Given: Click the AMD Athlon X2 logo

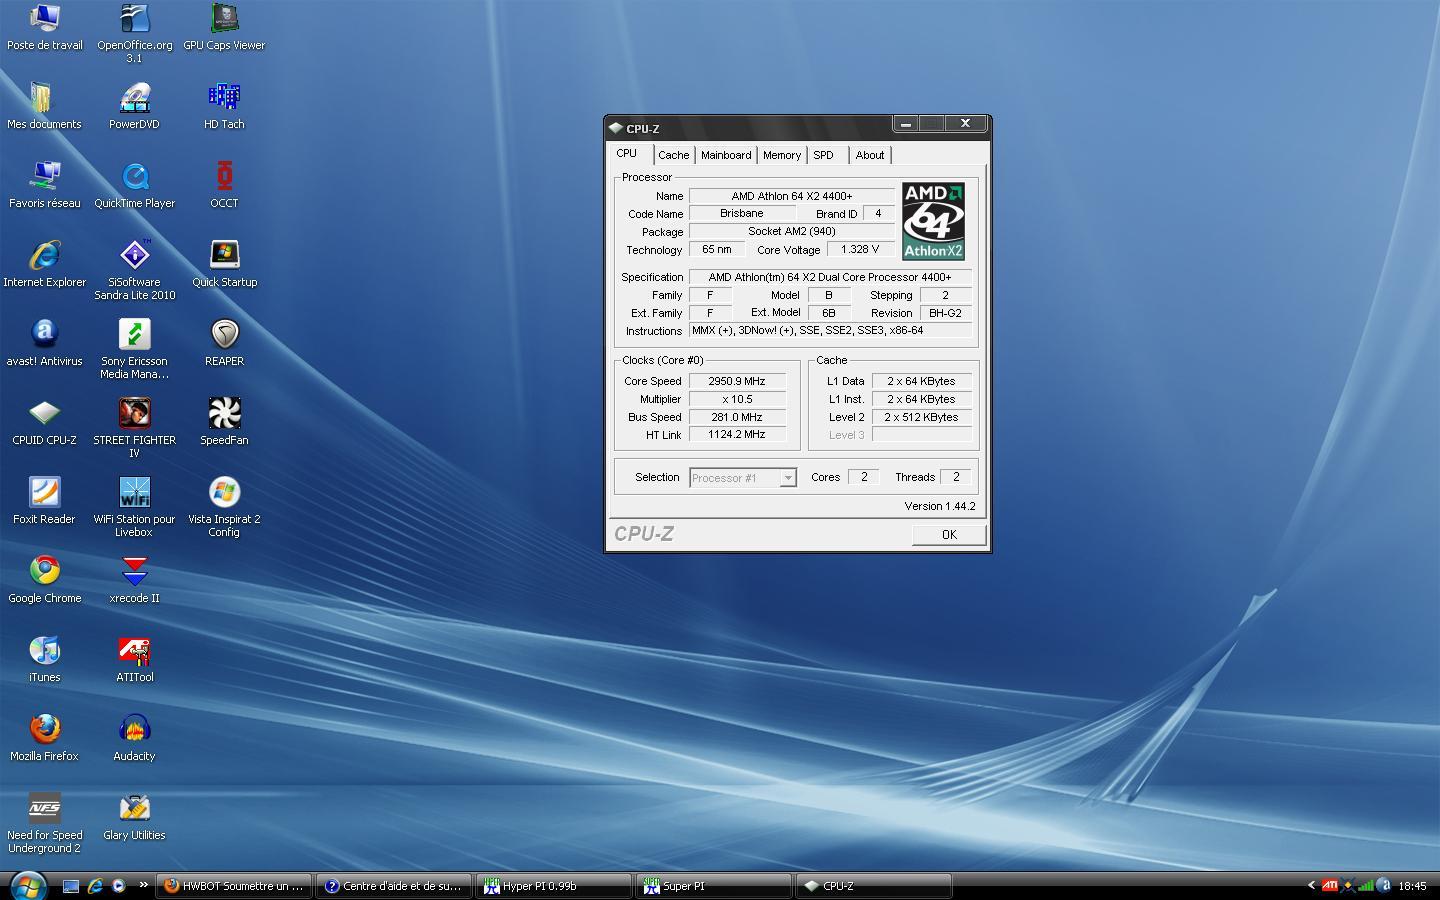Looking at the screenshot, I should (934, 221).
